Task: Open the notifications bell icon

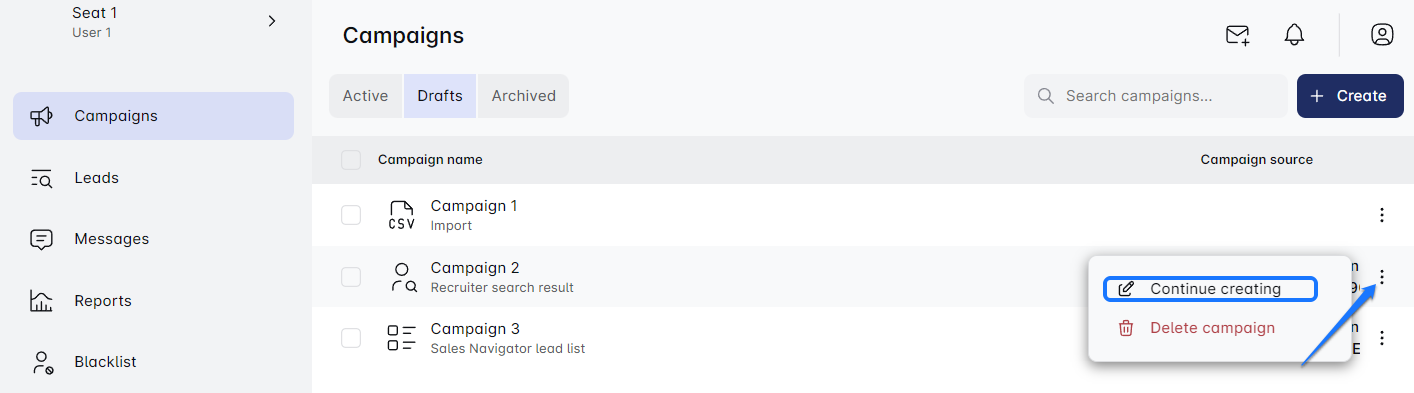Action: pyautogui.click(x=1294, y=35)
